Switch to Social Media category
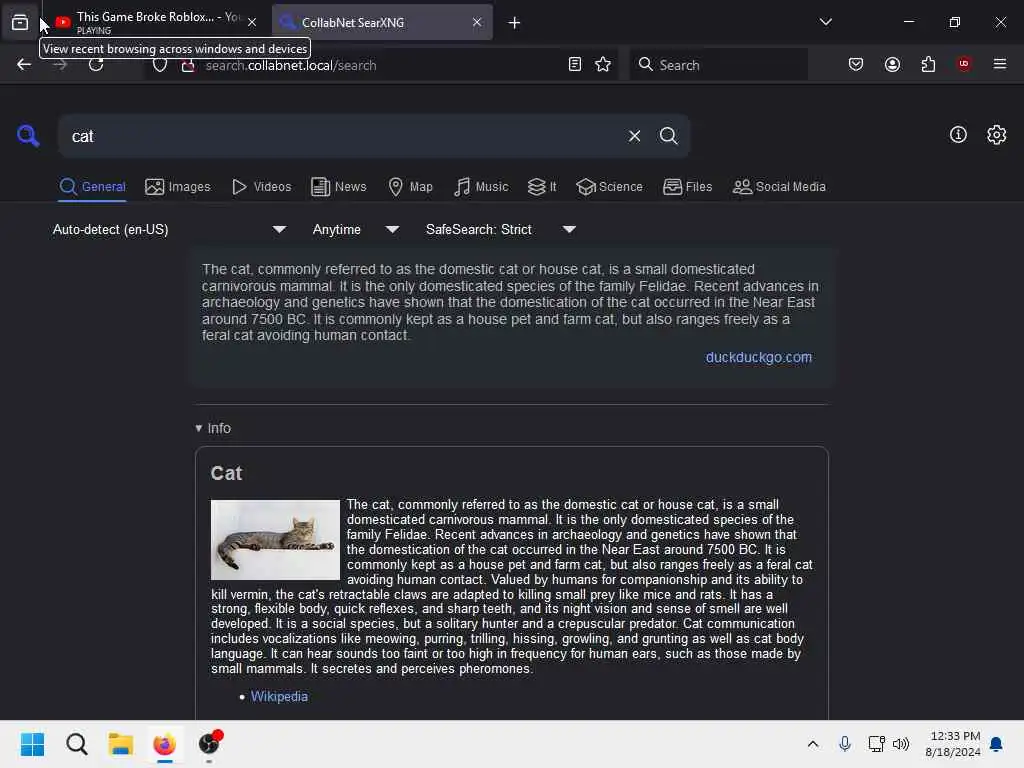 779,187
